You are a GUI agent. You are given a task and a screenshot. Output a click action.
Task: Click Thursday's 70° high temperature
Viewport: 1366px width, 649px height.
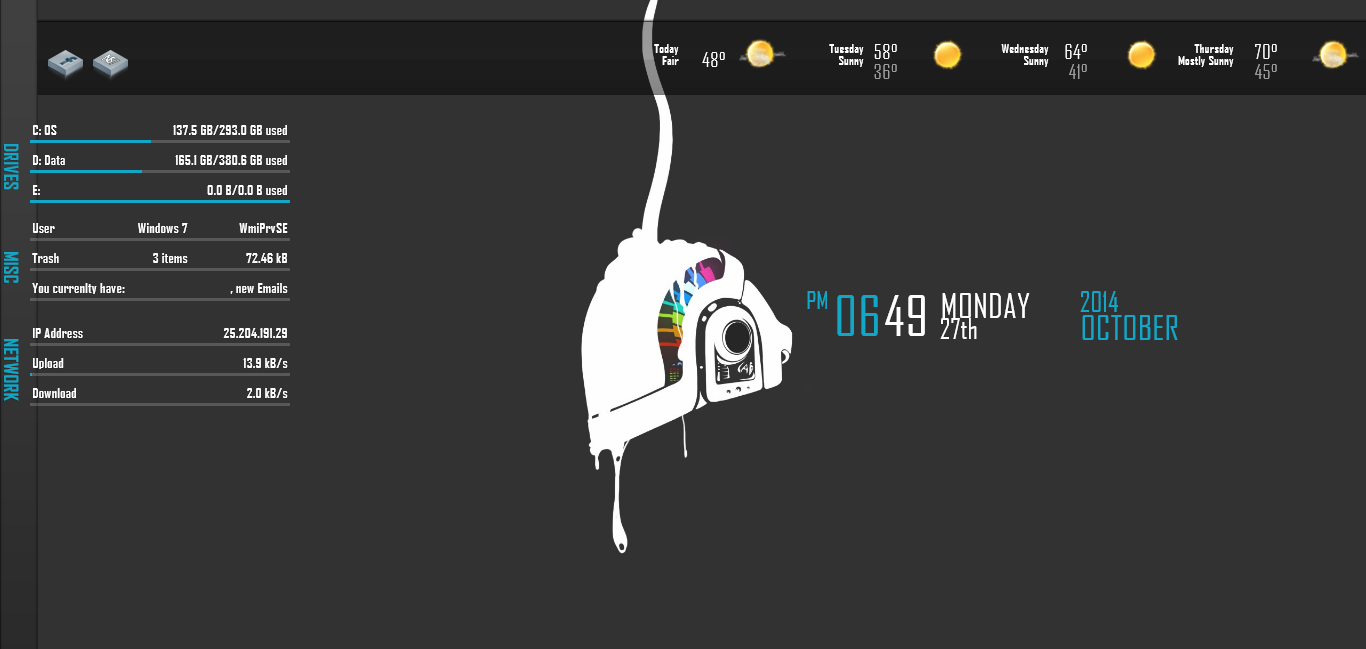tap(1266, 51)
